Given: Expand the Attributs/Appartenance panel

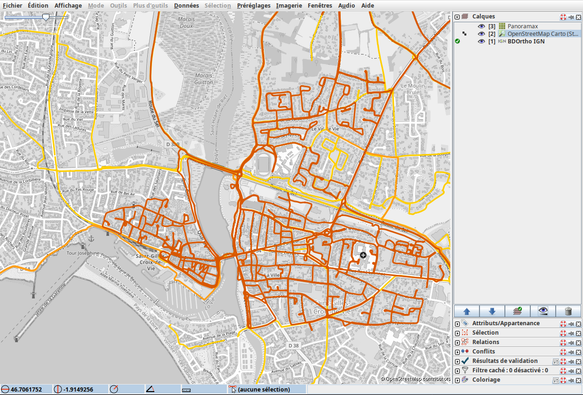Looking at the screenshot, I should point(457,324).
